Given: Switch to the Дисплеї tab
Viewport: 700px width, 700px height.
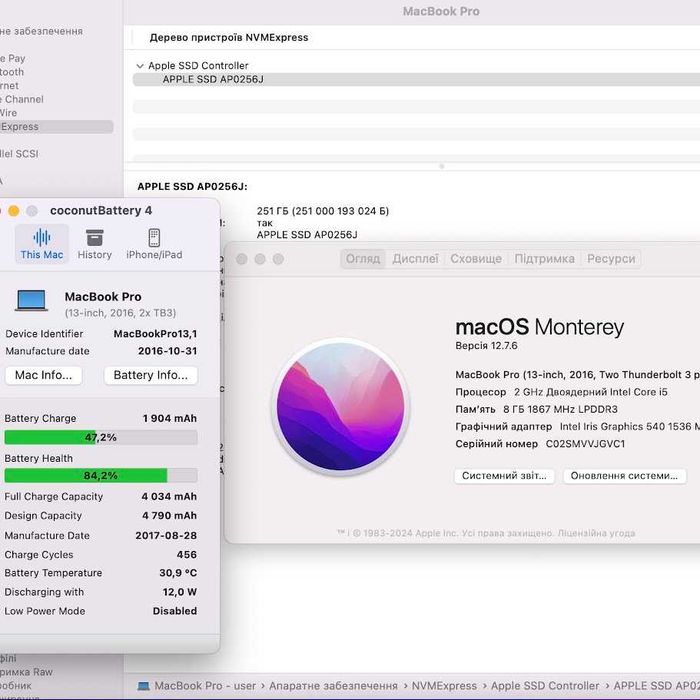Looking at the screenshot, I should 415,259.
